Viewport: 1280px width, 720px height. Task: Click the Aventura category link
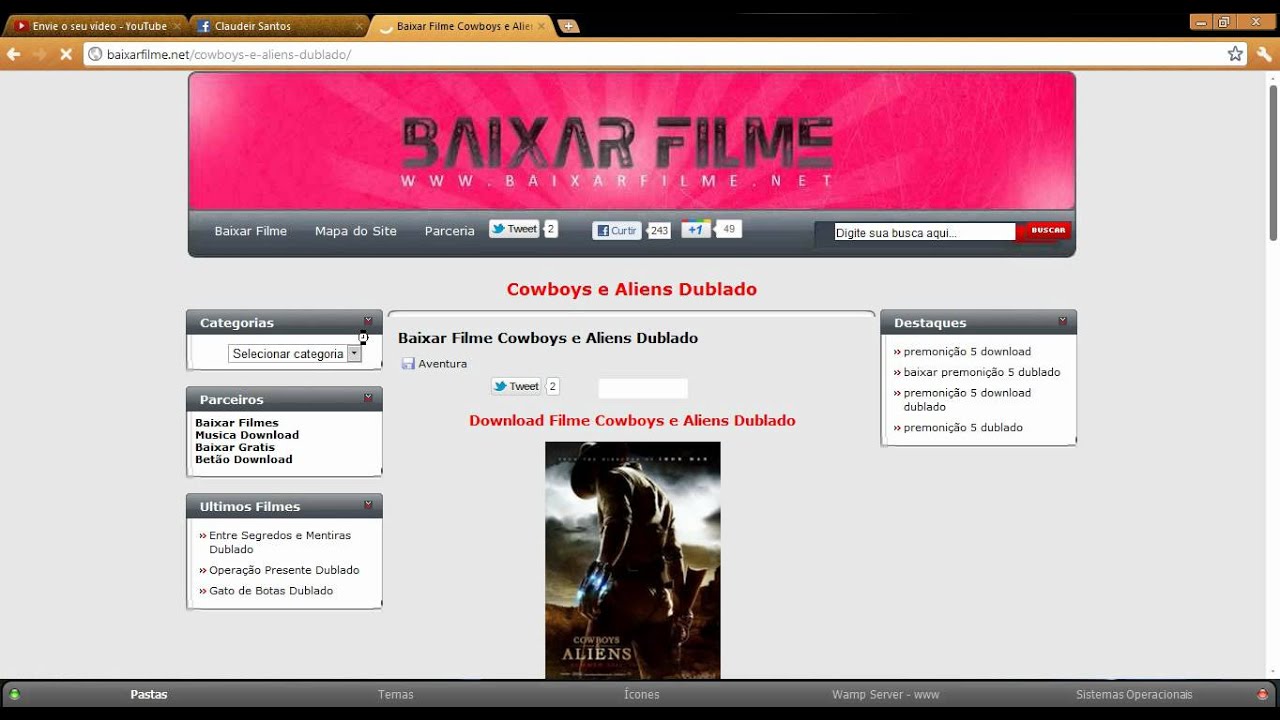point(442,364)
